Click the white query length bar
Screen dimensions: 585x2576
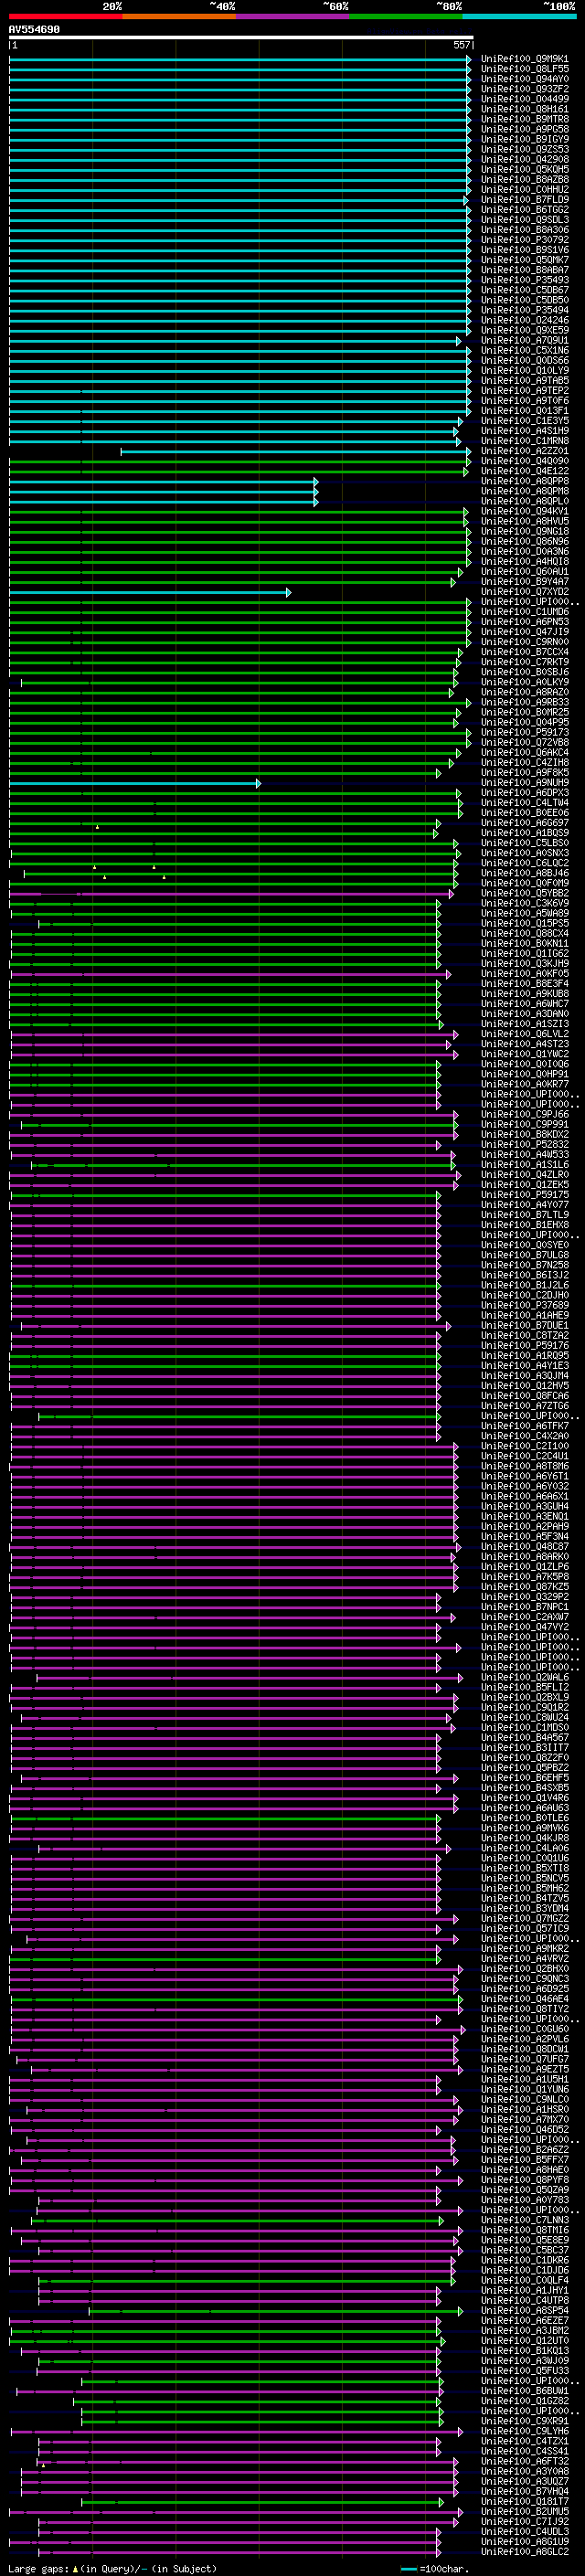point(241,38)
